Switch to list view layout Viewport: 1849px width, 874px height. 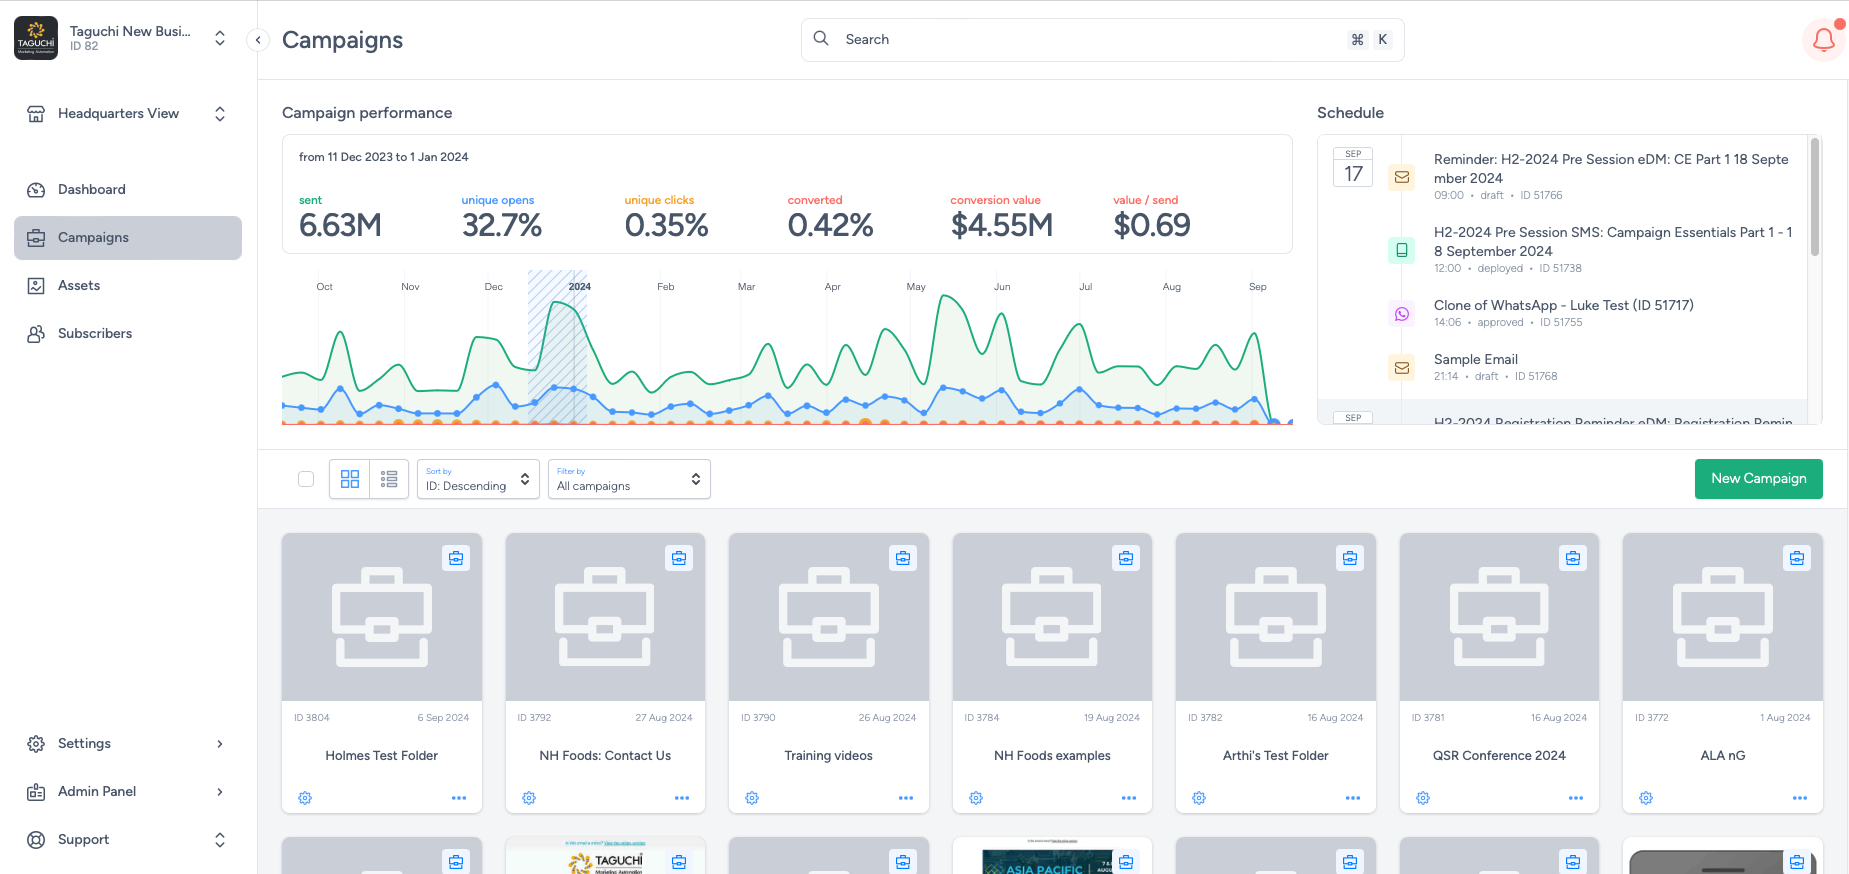click(x=389, y=479)
